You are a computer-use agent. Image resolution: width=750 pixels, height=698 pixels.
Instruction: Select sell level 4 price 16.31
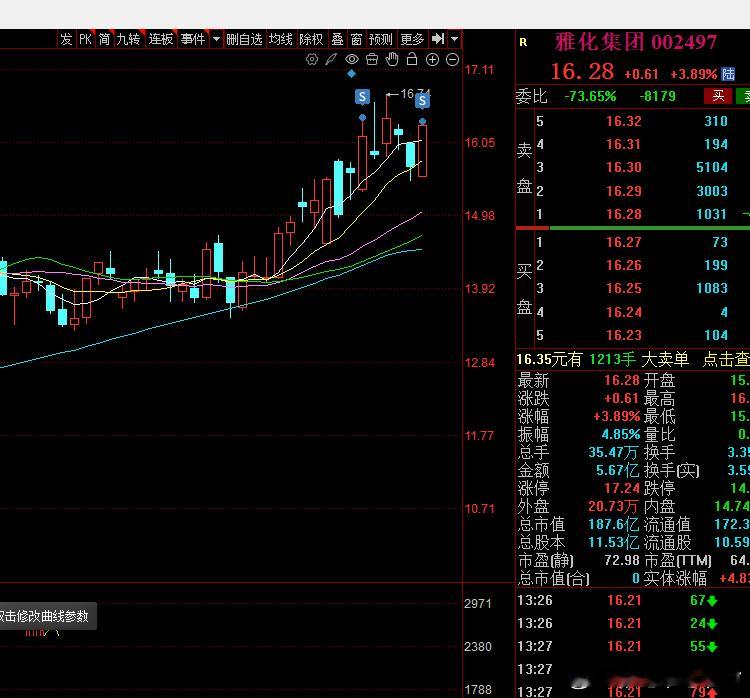point(624,144)
